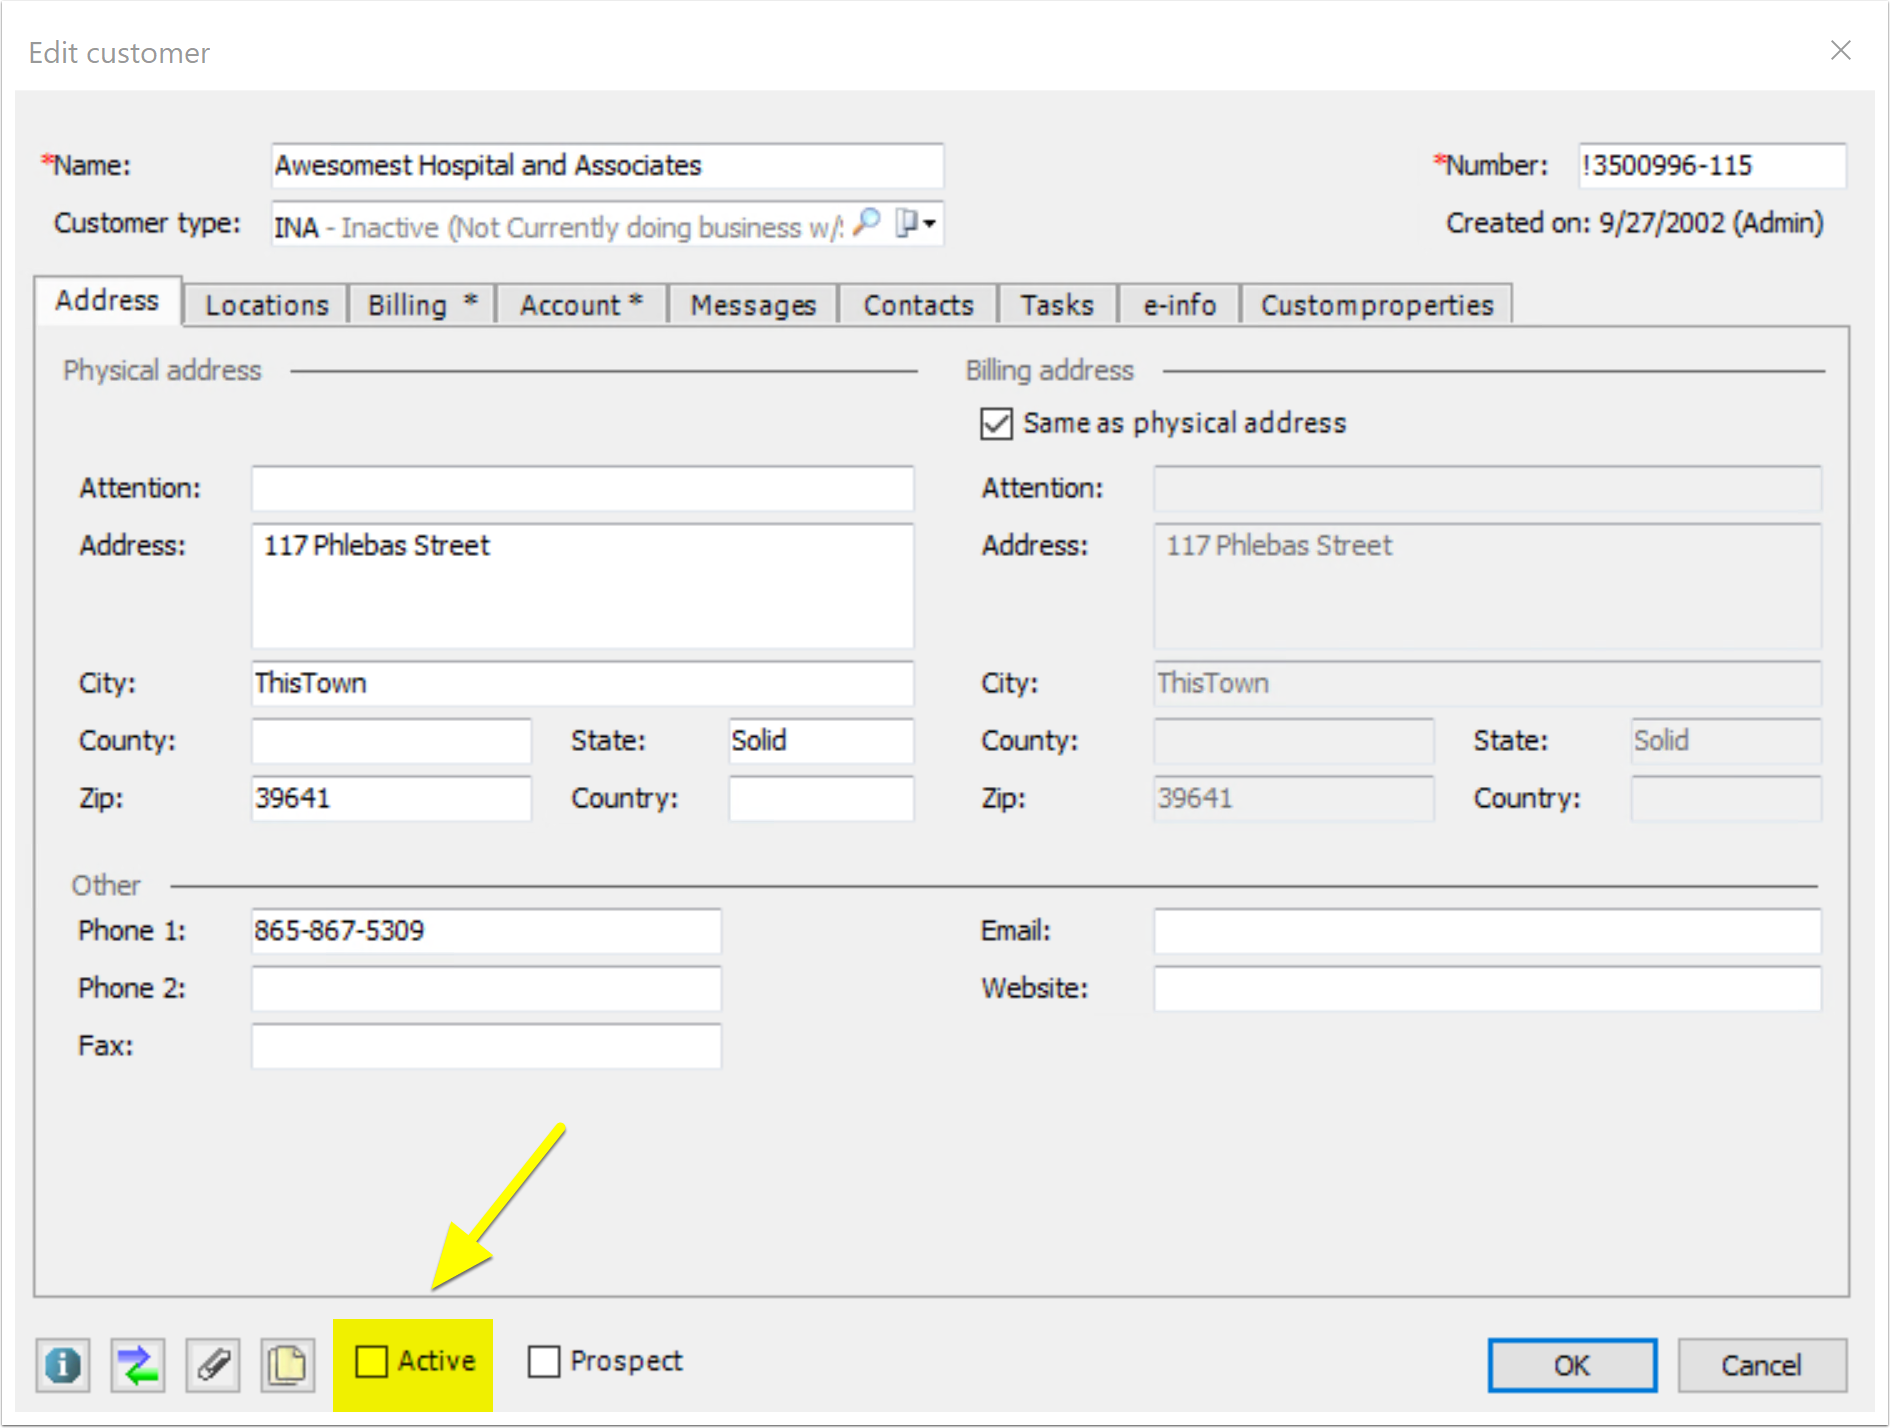Close the Edit customer dialog
Viewport: 1890px width, 1428px height.
coord(1840,50)
